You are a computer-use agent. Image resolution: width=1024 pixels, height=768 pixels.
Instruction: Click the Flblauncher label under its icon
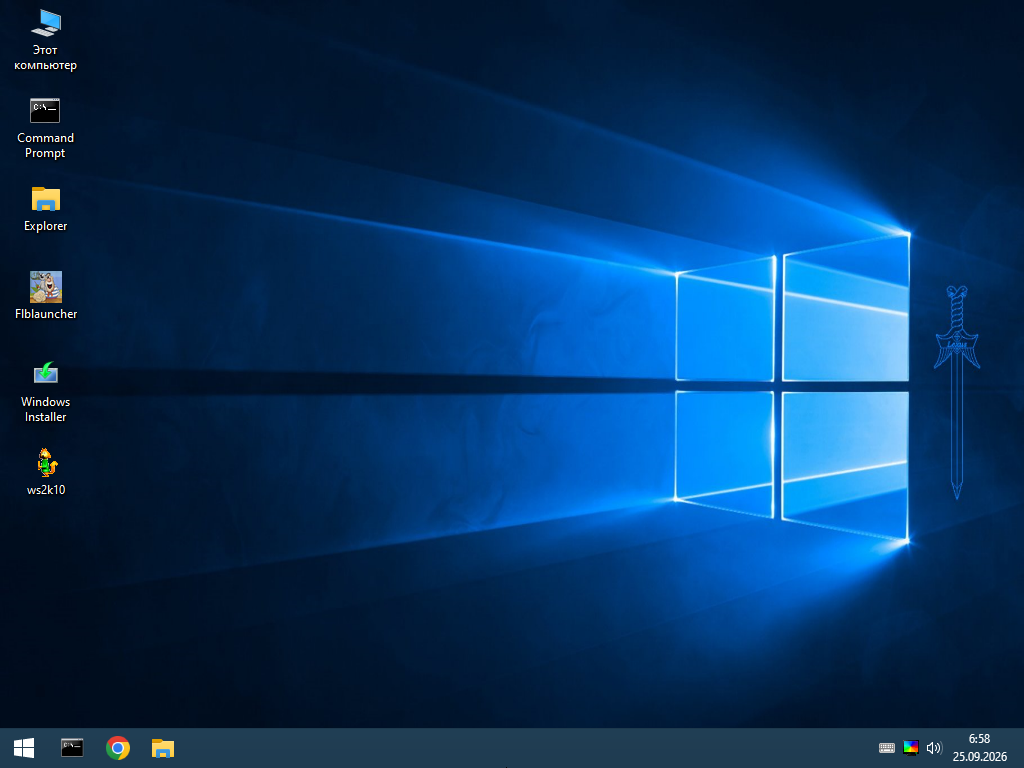[46, 314]
